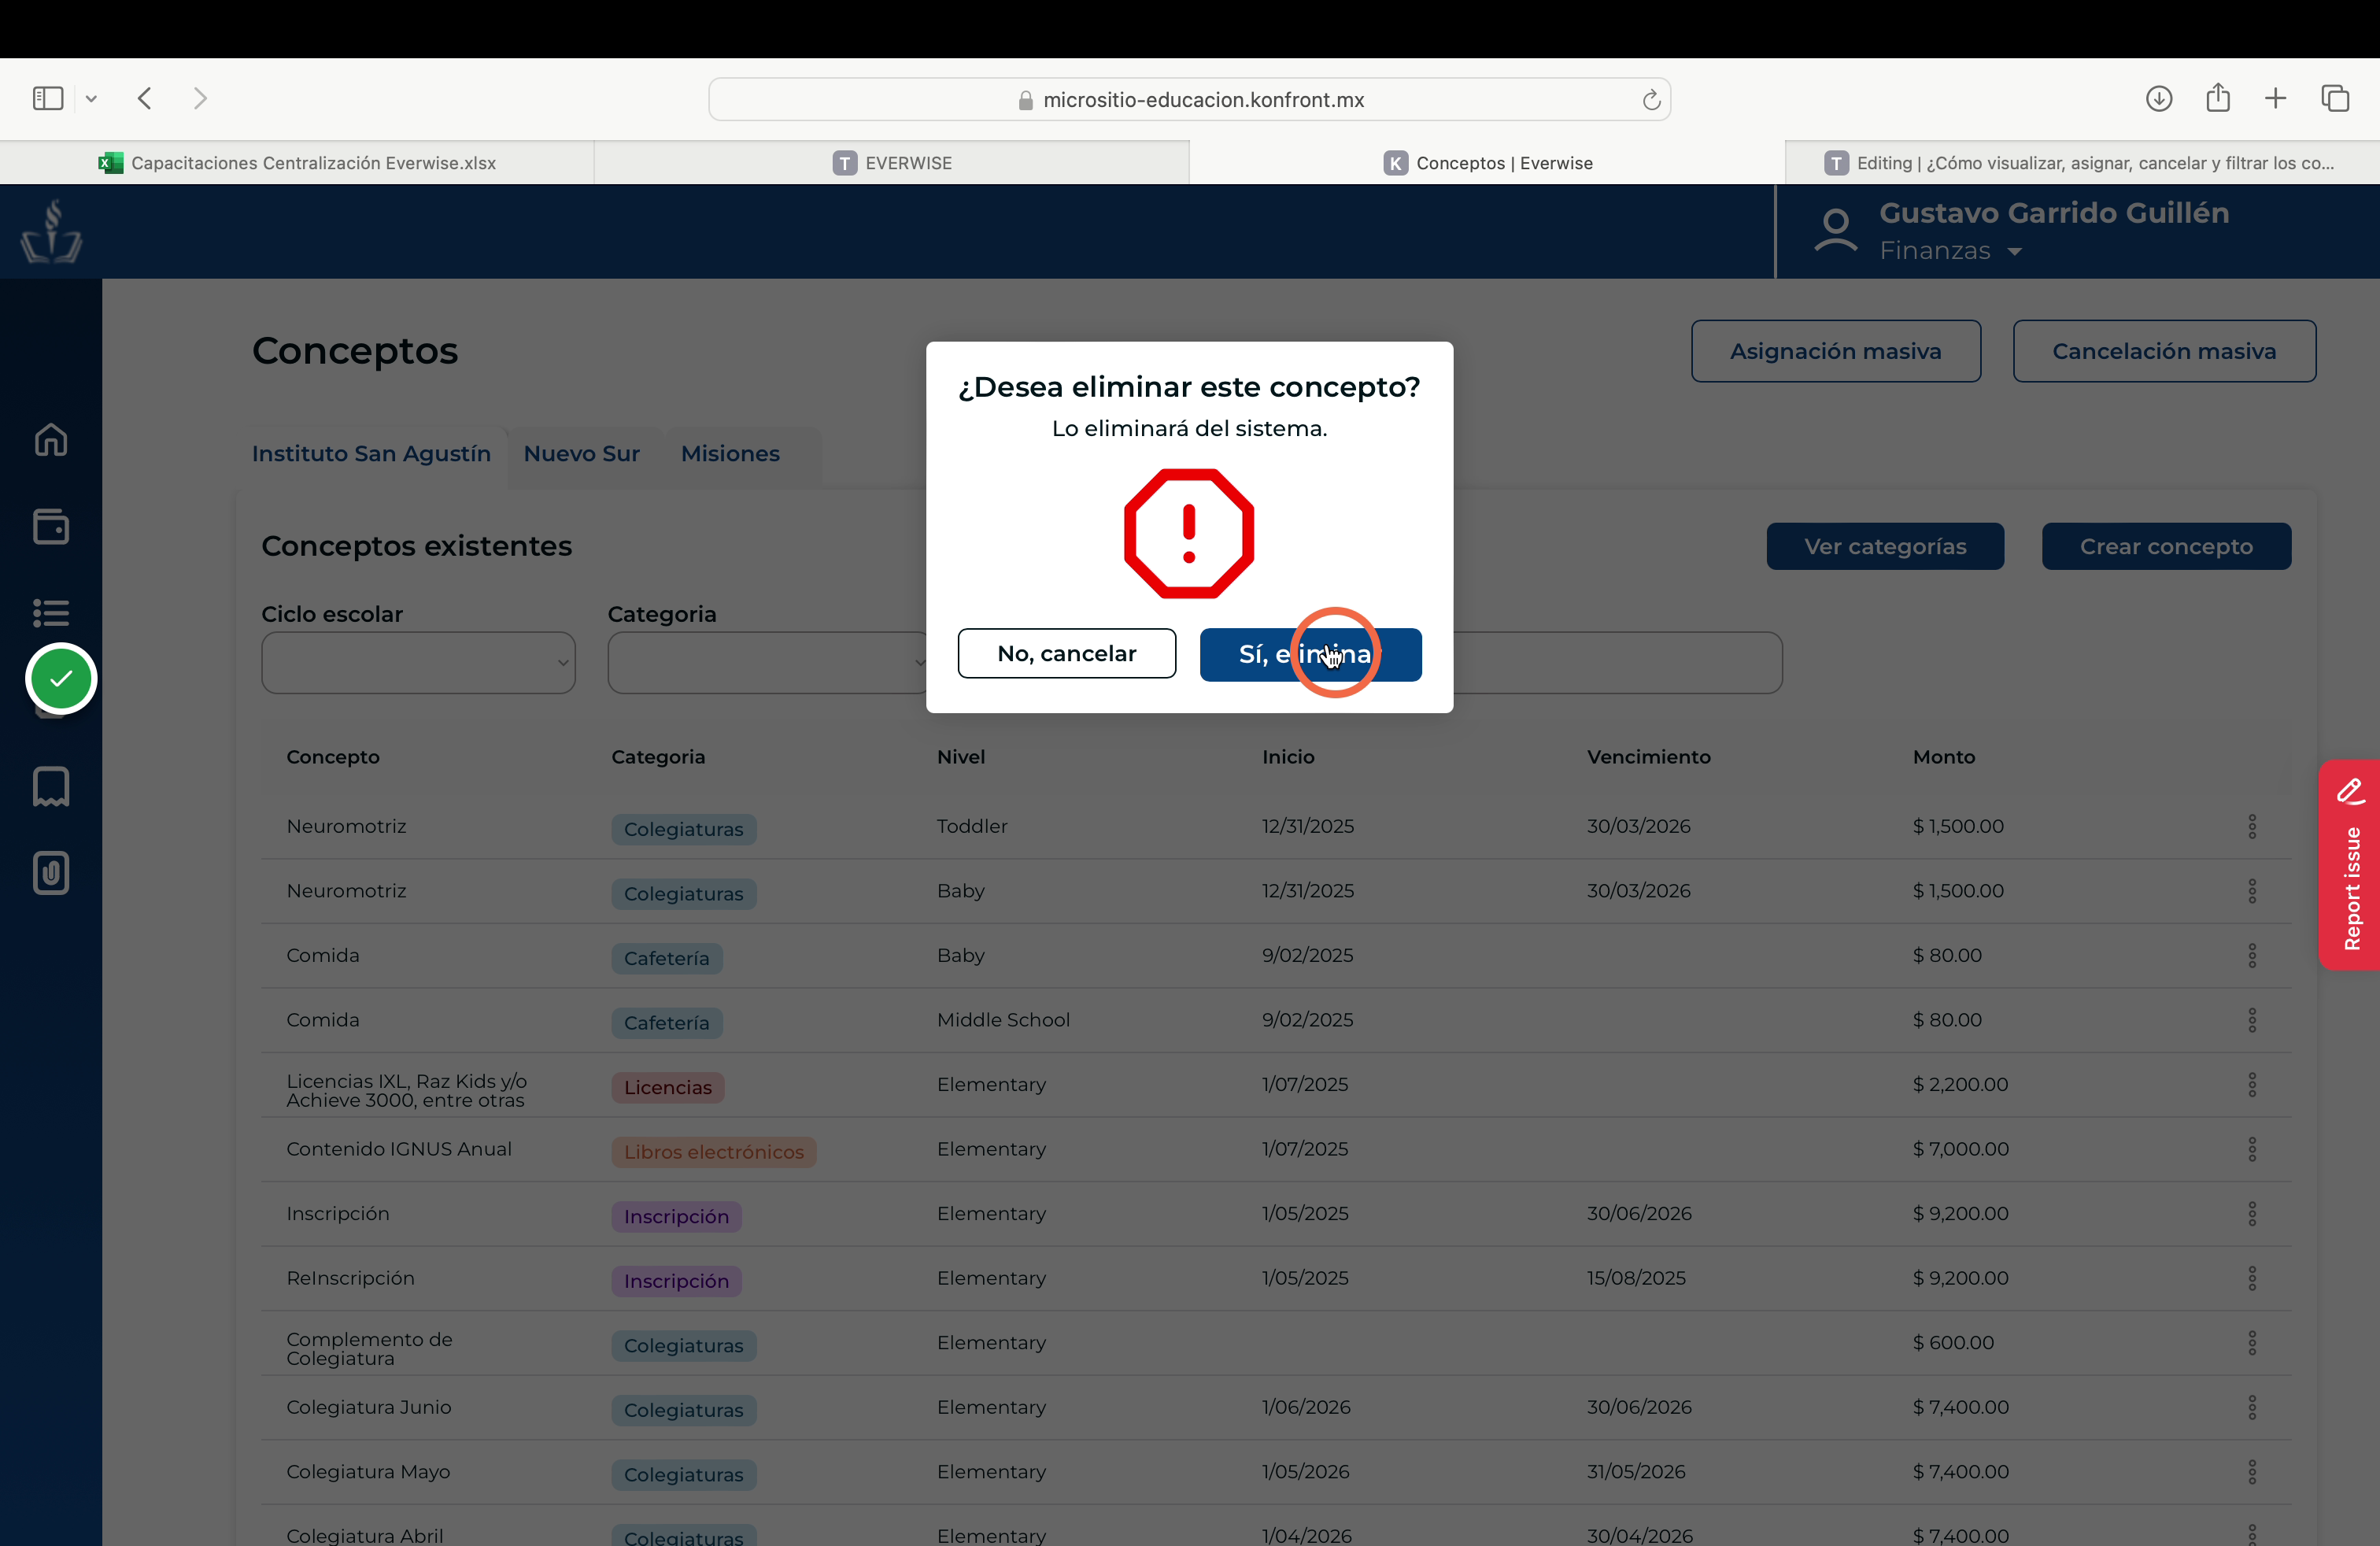
Task: Click the $ 2,200.00 amount cell
Action: 1960,1084
